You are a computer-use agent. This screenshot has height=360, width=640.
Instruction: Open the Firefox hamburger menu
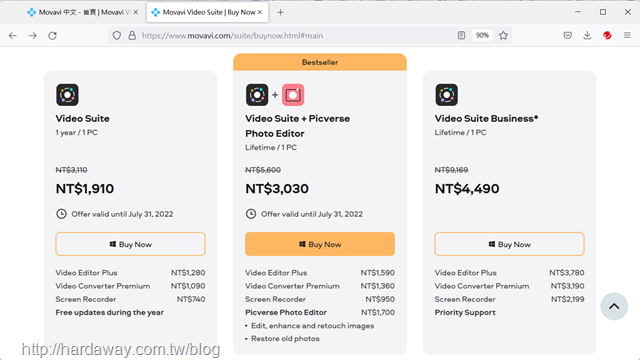pyautogui.click(x=627, y=36)
